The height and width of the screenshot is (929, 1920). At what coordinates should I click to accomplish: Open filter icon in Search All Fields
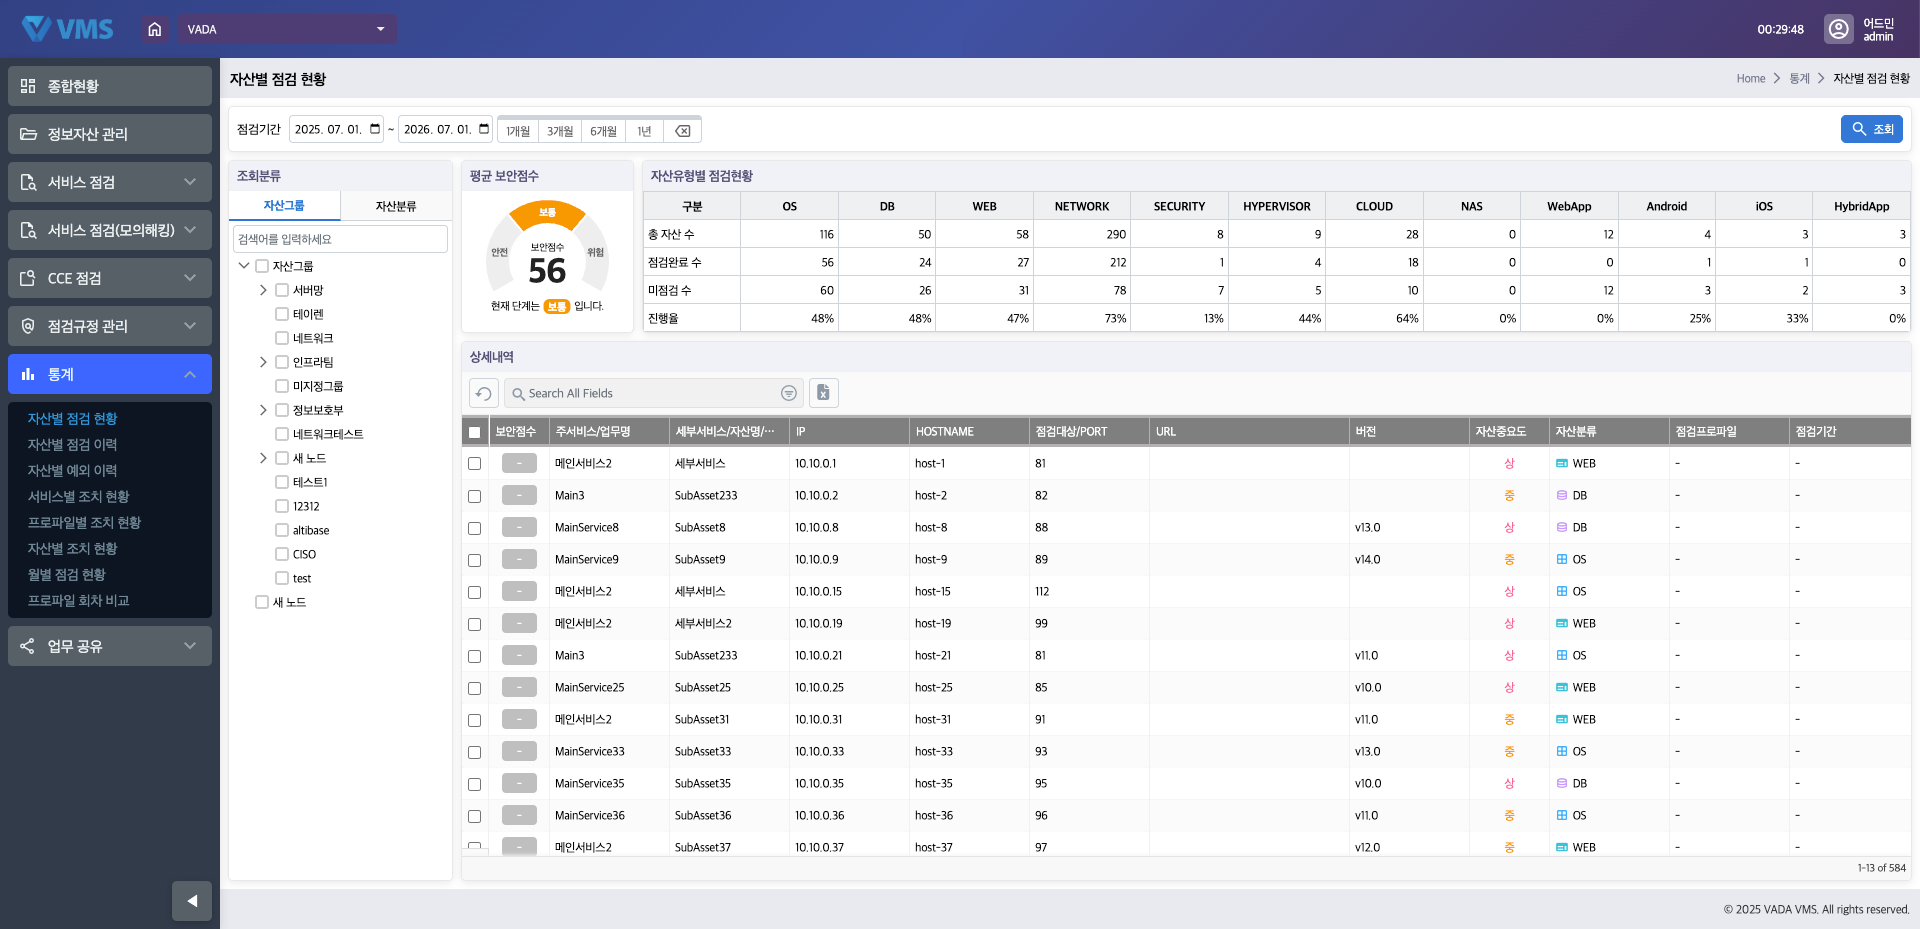coord(788,393)
